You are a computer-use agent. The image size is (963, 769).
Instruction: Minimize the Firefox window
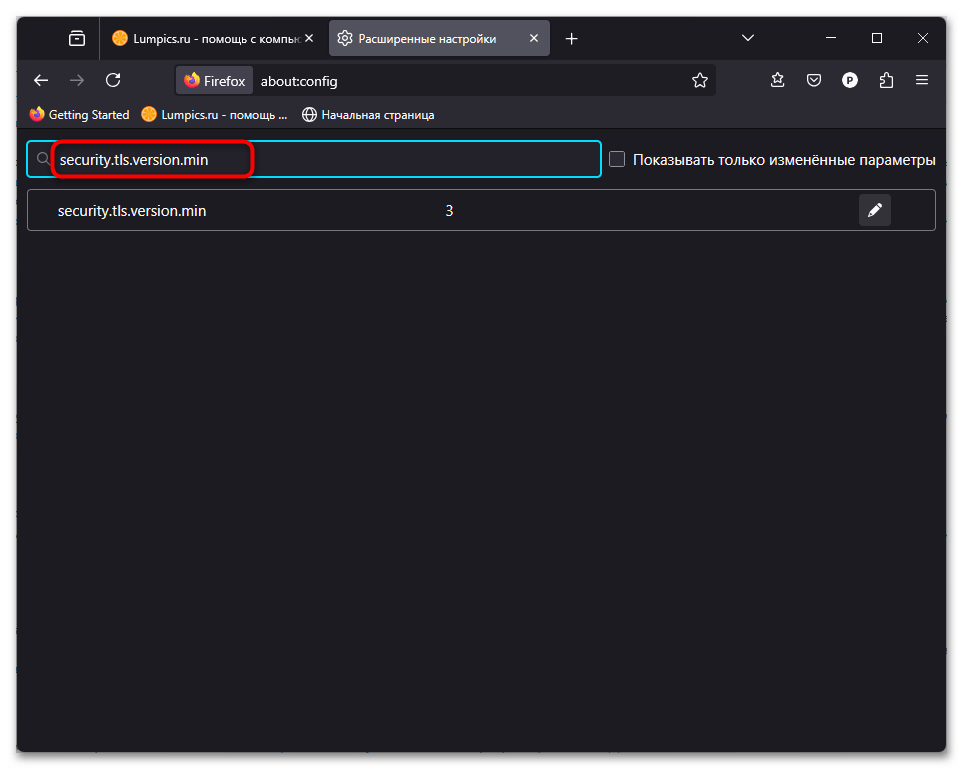coord(831,38)
